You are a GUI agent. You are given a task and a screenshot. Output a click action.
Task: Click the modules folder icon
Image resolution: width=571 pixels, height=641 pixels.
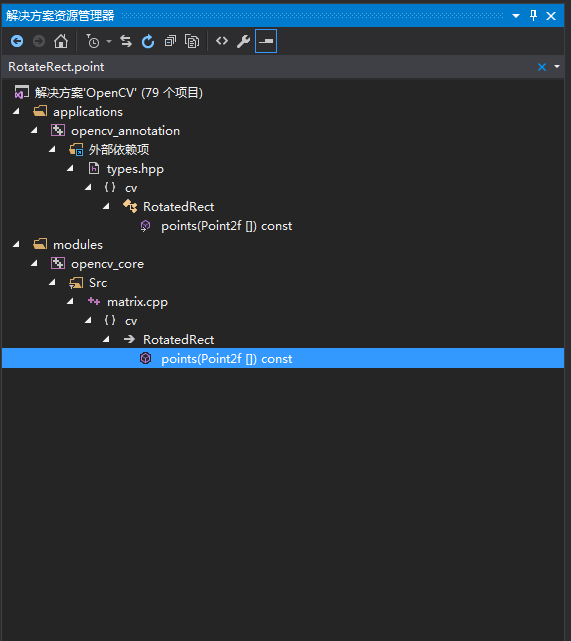click(40, 244)
